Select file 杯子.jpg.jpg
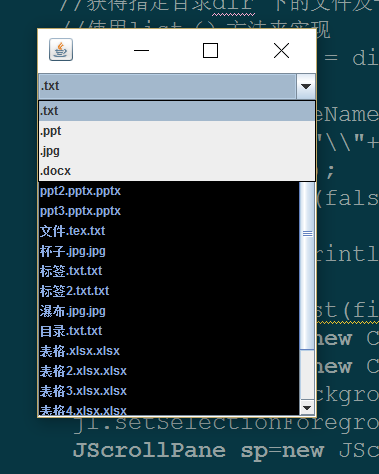This screenshot has height=474, width=379. [169, 251]
